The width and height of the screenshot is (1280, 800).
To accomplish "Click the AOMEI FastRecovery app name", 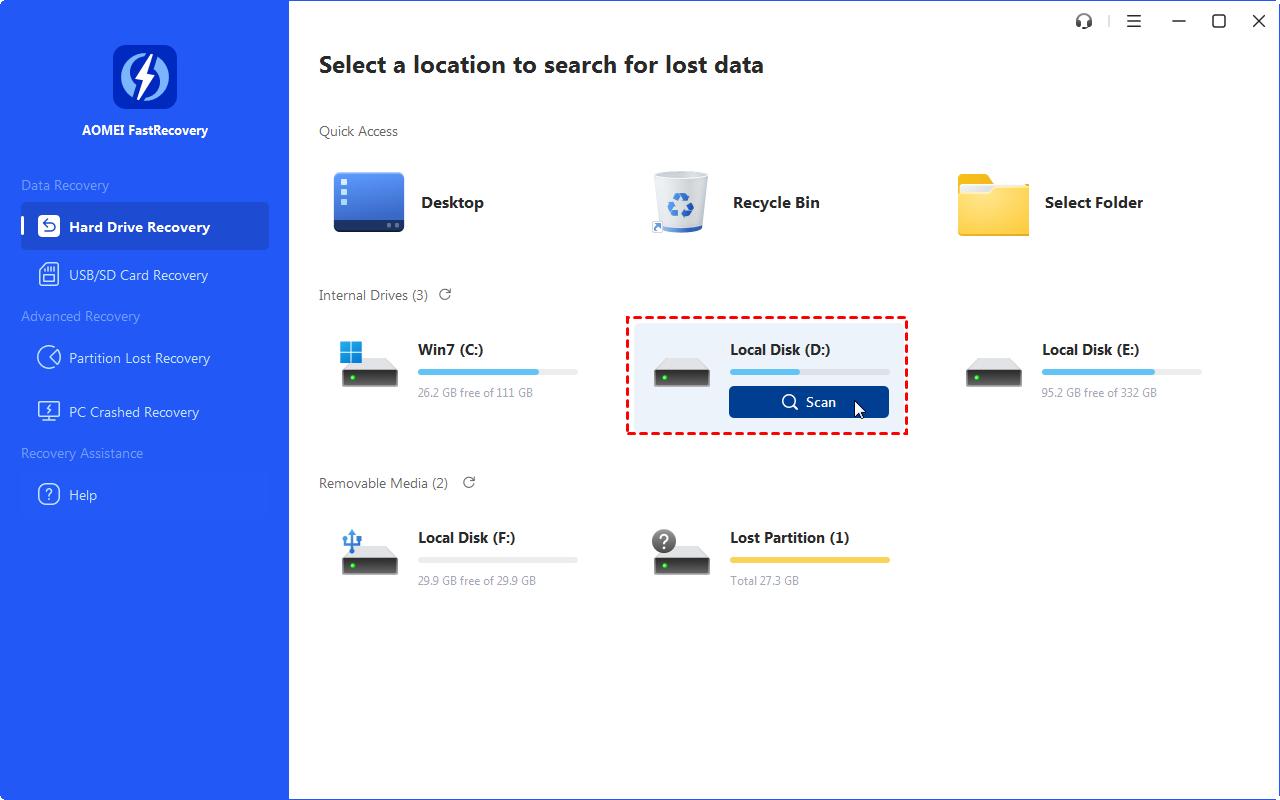I will 145,130.
